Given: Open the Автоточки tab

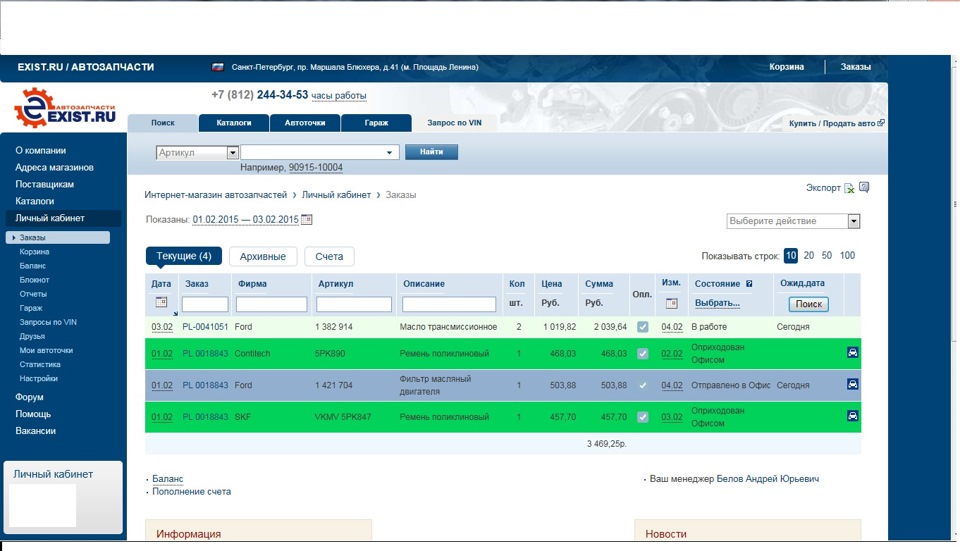Looking at the screenshot, I should click(x=305, y=122).
